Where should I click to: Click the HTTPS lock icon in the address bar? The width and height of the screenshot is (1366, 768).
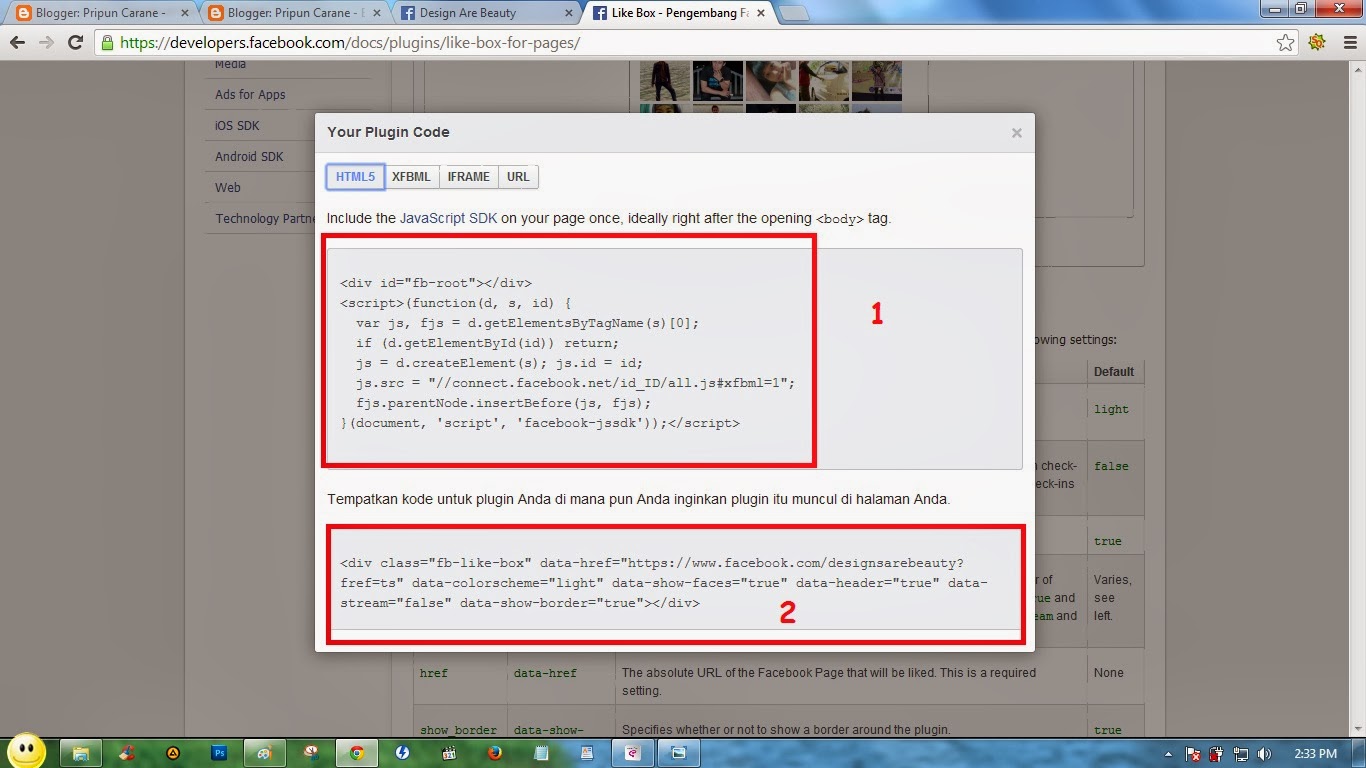point(106,43)
